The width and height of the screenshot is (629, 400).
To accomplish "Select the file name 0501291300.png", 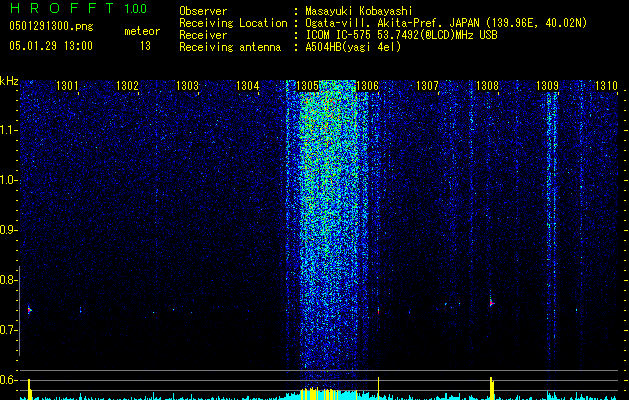I will coord(51,26).
